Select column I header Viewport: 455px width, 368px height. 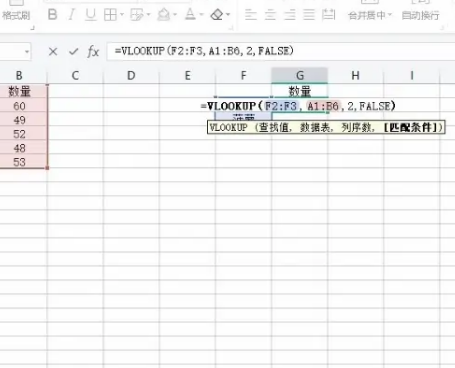[412, 76]
